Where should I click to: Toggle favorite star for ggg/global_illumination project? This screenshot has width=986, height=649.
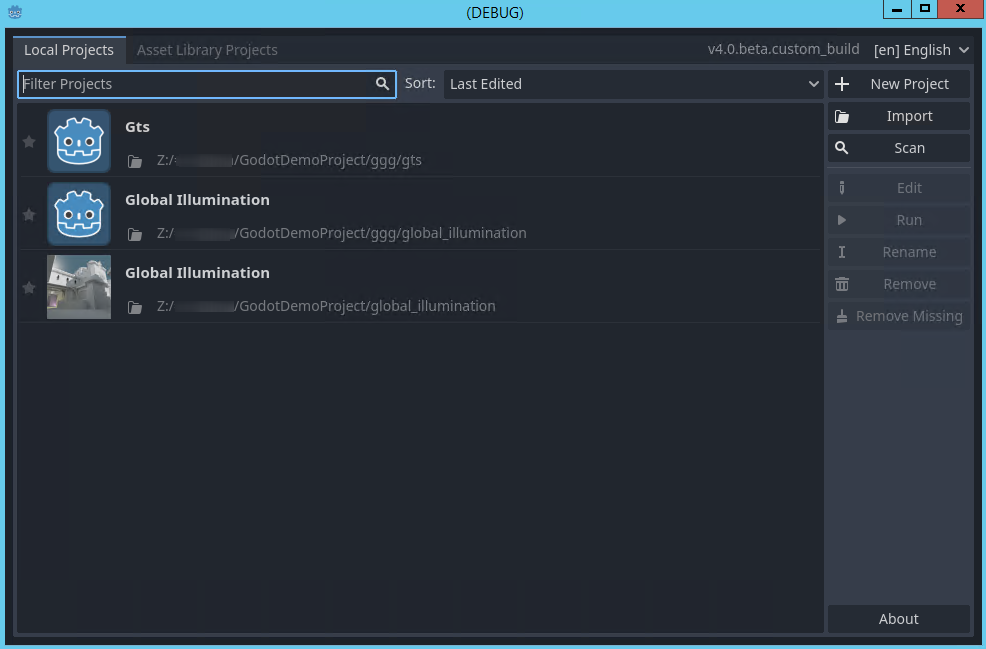point(29,215)
